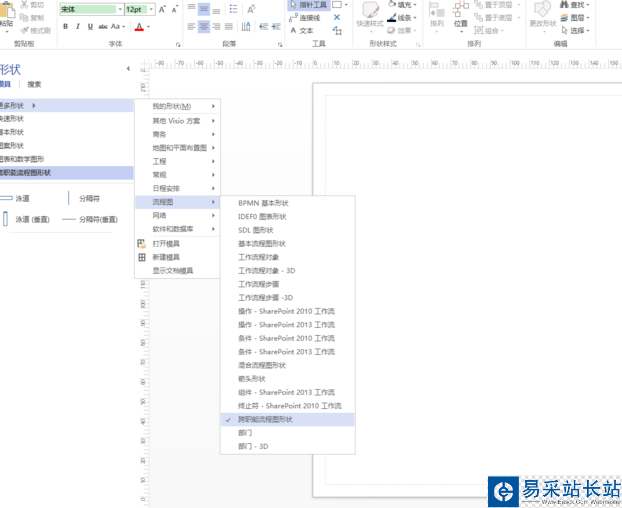Image resolution: width=622 pixels, height=508 pixels.
Task: Toggle Center paragraph alignment
Action: (204, 27)
